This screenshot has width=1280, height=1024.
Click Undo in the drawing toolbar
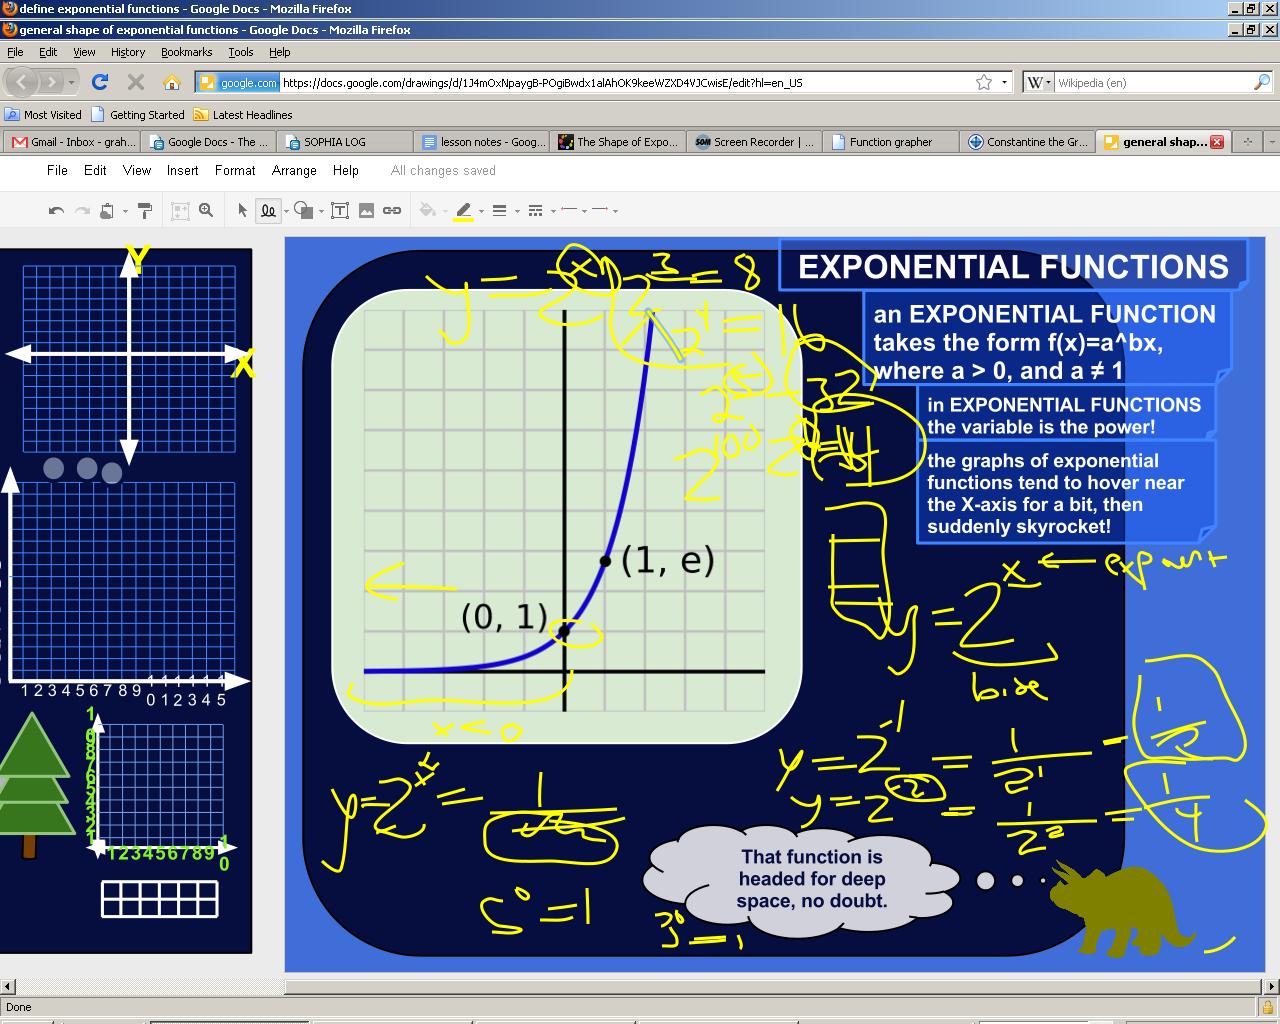click(x=56, y=211)
